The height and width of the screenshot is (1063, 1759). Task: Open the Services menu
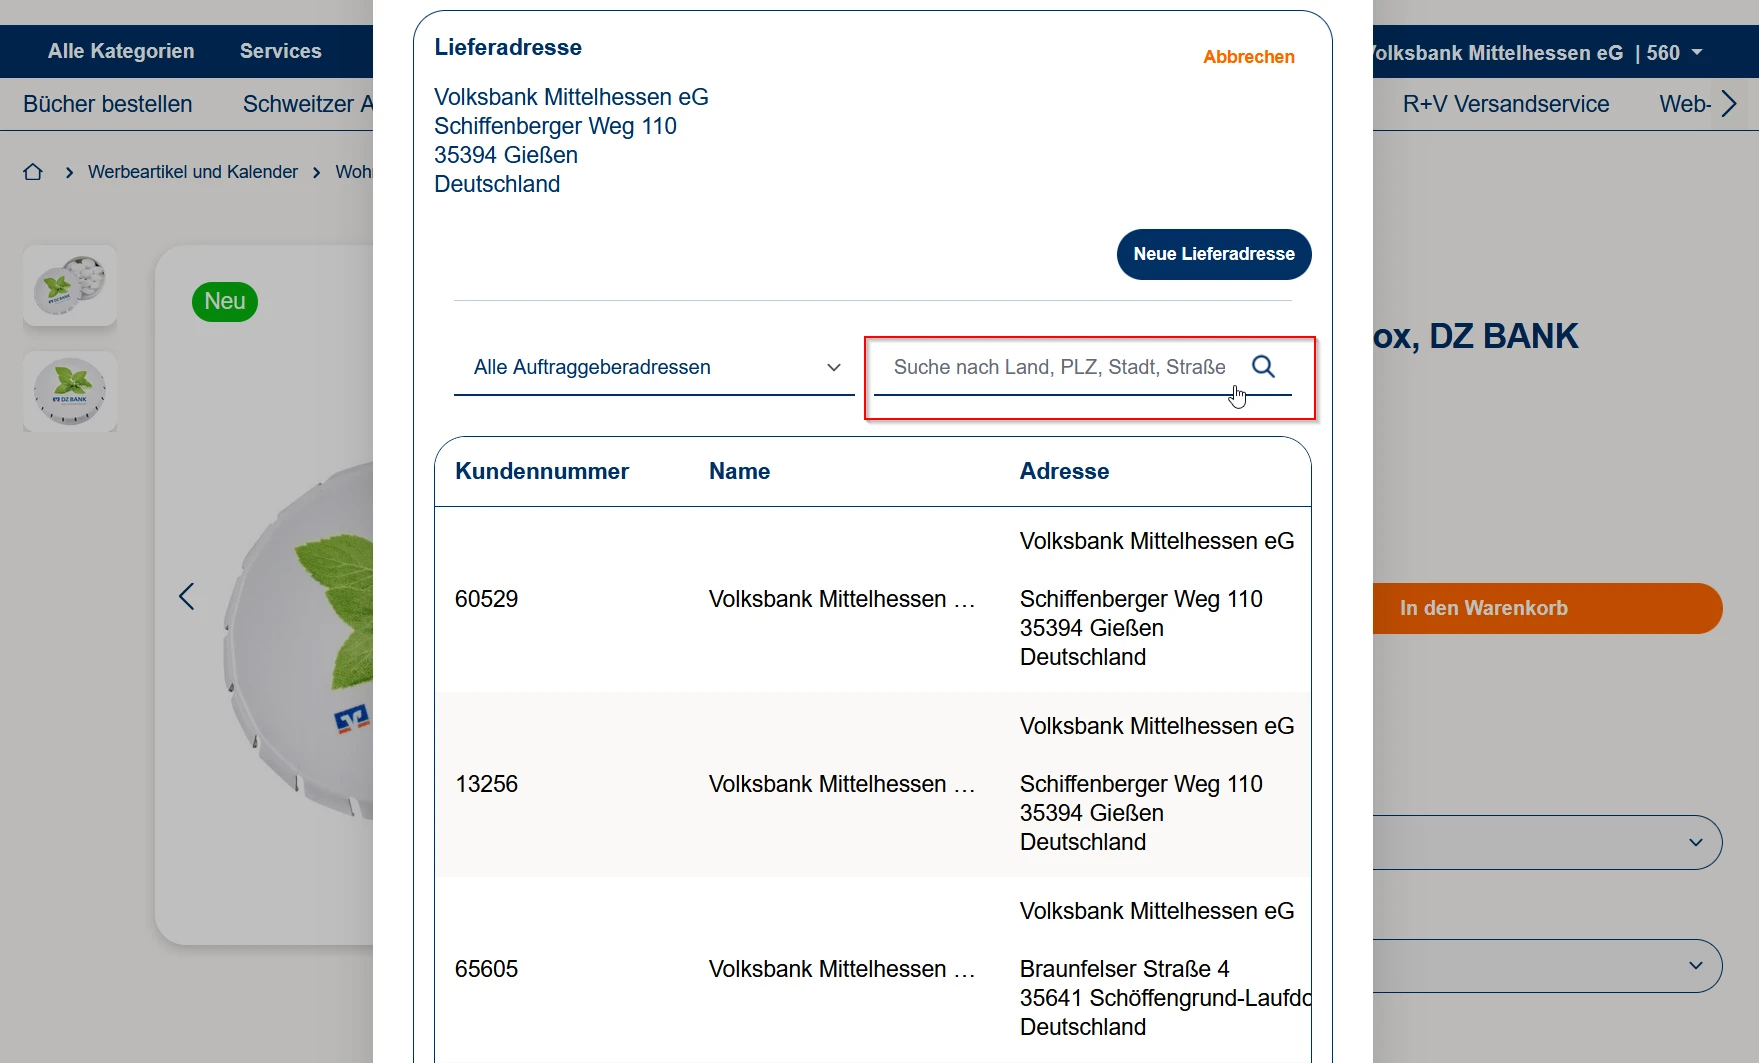[281, 51]
